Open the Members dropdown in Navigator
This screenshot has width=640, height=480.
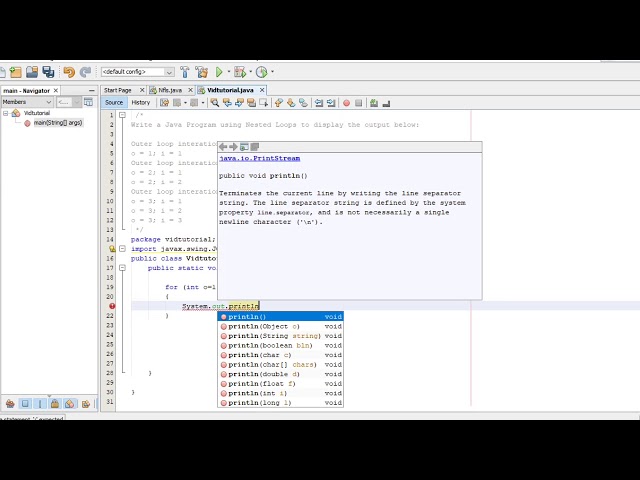27,102
